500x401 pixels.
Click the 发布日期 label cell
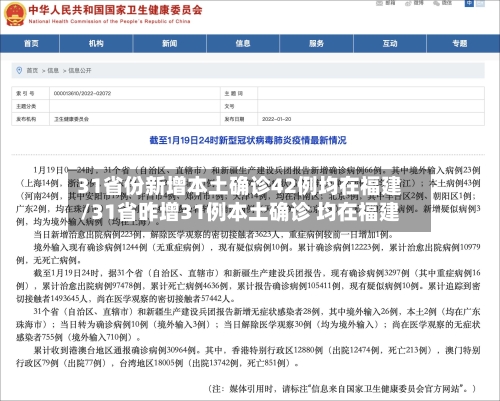(x=239, y=119)
